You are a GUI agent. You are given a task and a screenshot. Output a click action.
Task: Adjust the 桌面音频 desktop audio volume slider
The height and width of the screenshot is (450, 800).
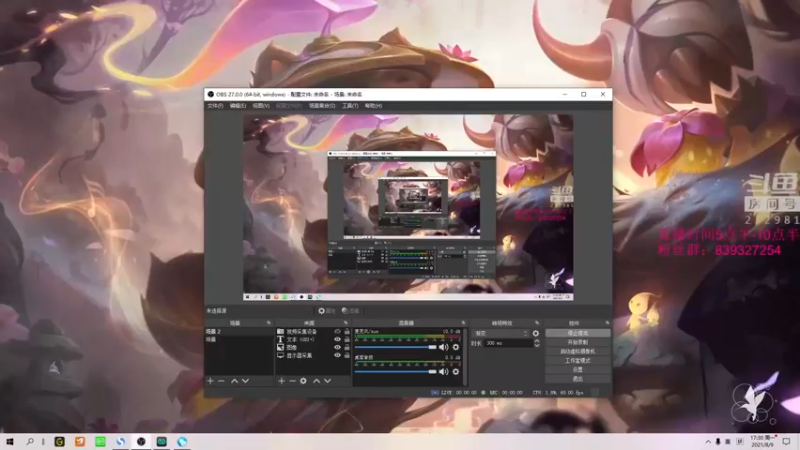tap(396, 372)
